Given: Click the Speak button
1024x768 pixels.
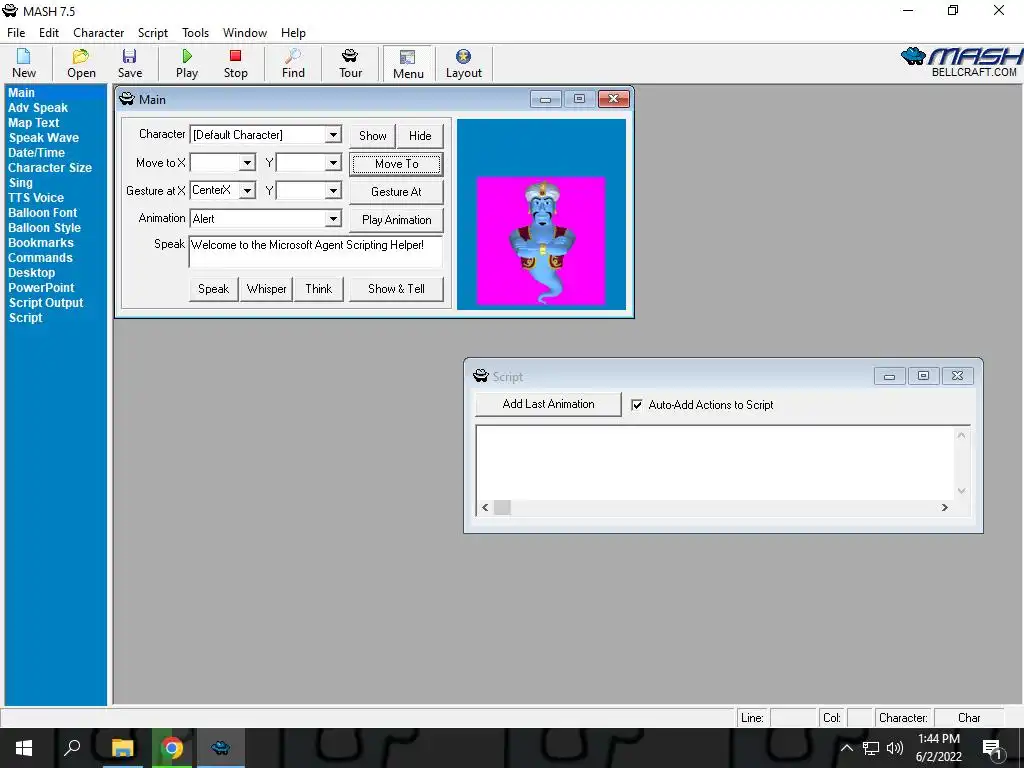Looking at the screenshot, I should click(x=214, y=289).
